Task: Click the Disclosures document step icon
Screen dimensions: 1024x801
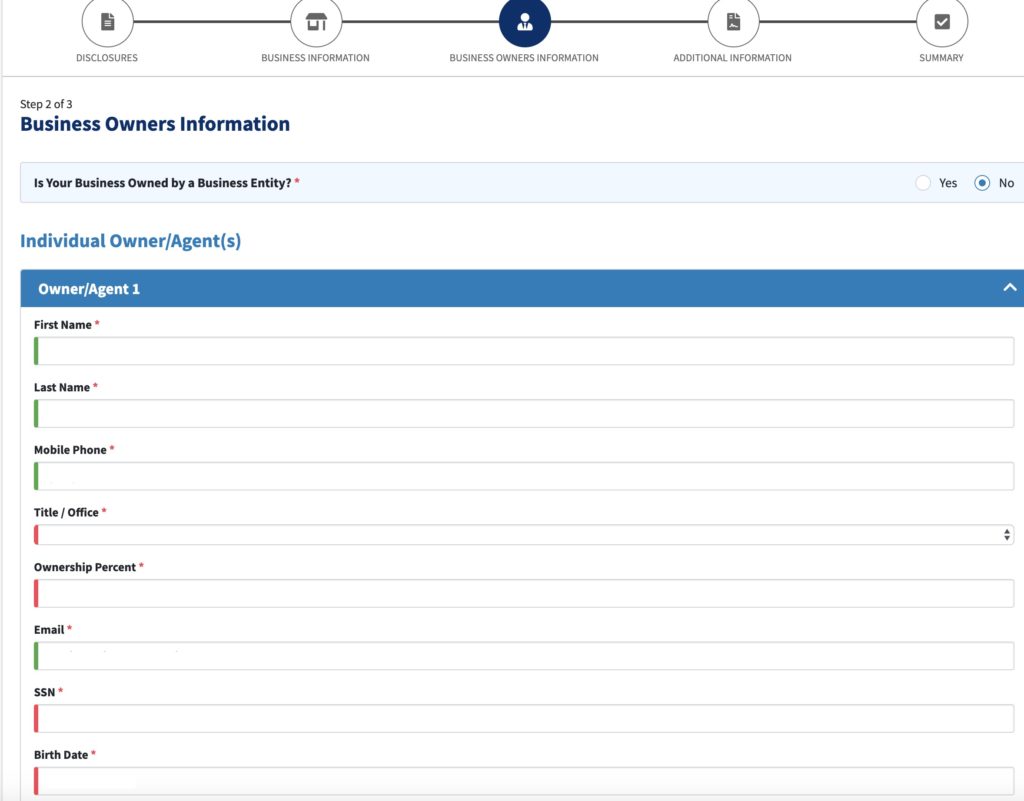Action: pos(107,21)
